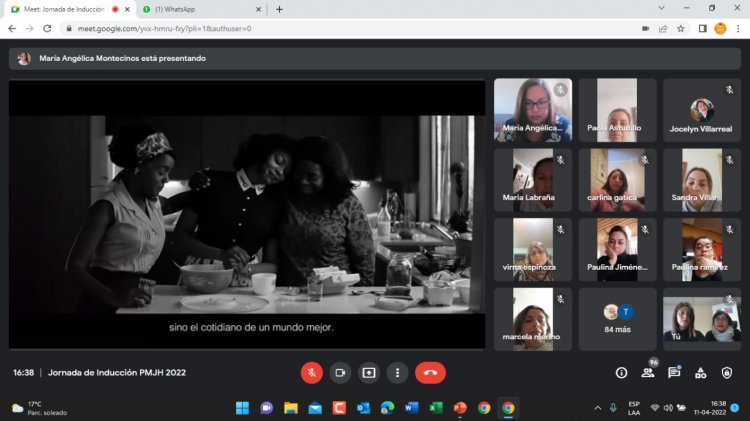The image size is (750, 421).
Task: Reload the Meet page
Action: pyautogui.click(x=47, y=29)
